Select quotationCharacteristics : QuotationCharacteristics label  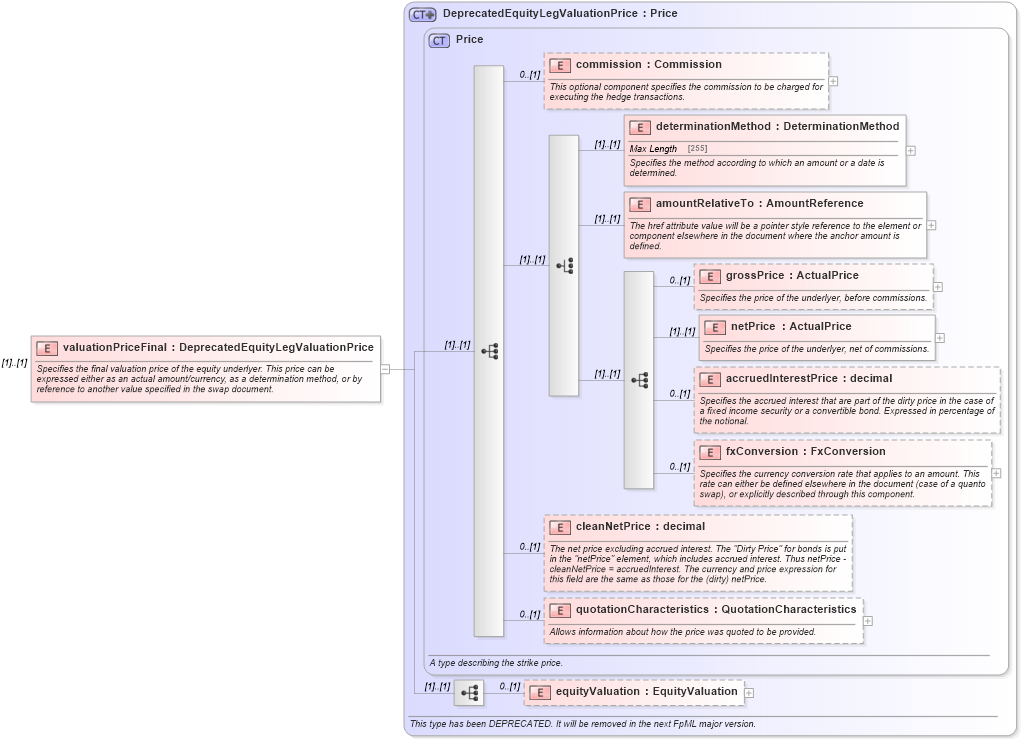click(716, 609)
